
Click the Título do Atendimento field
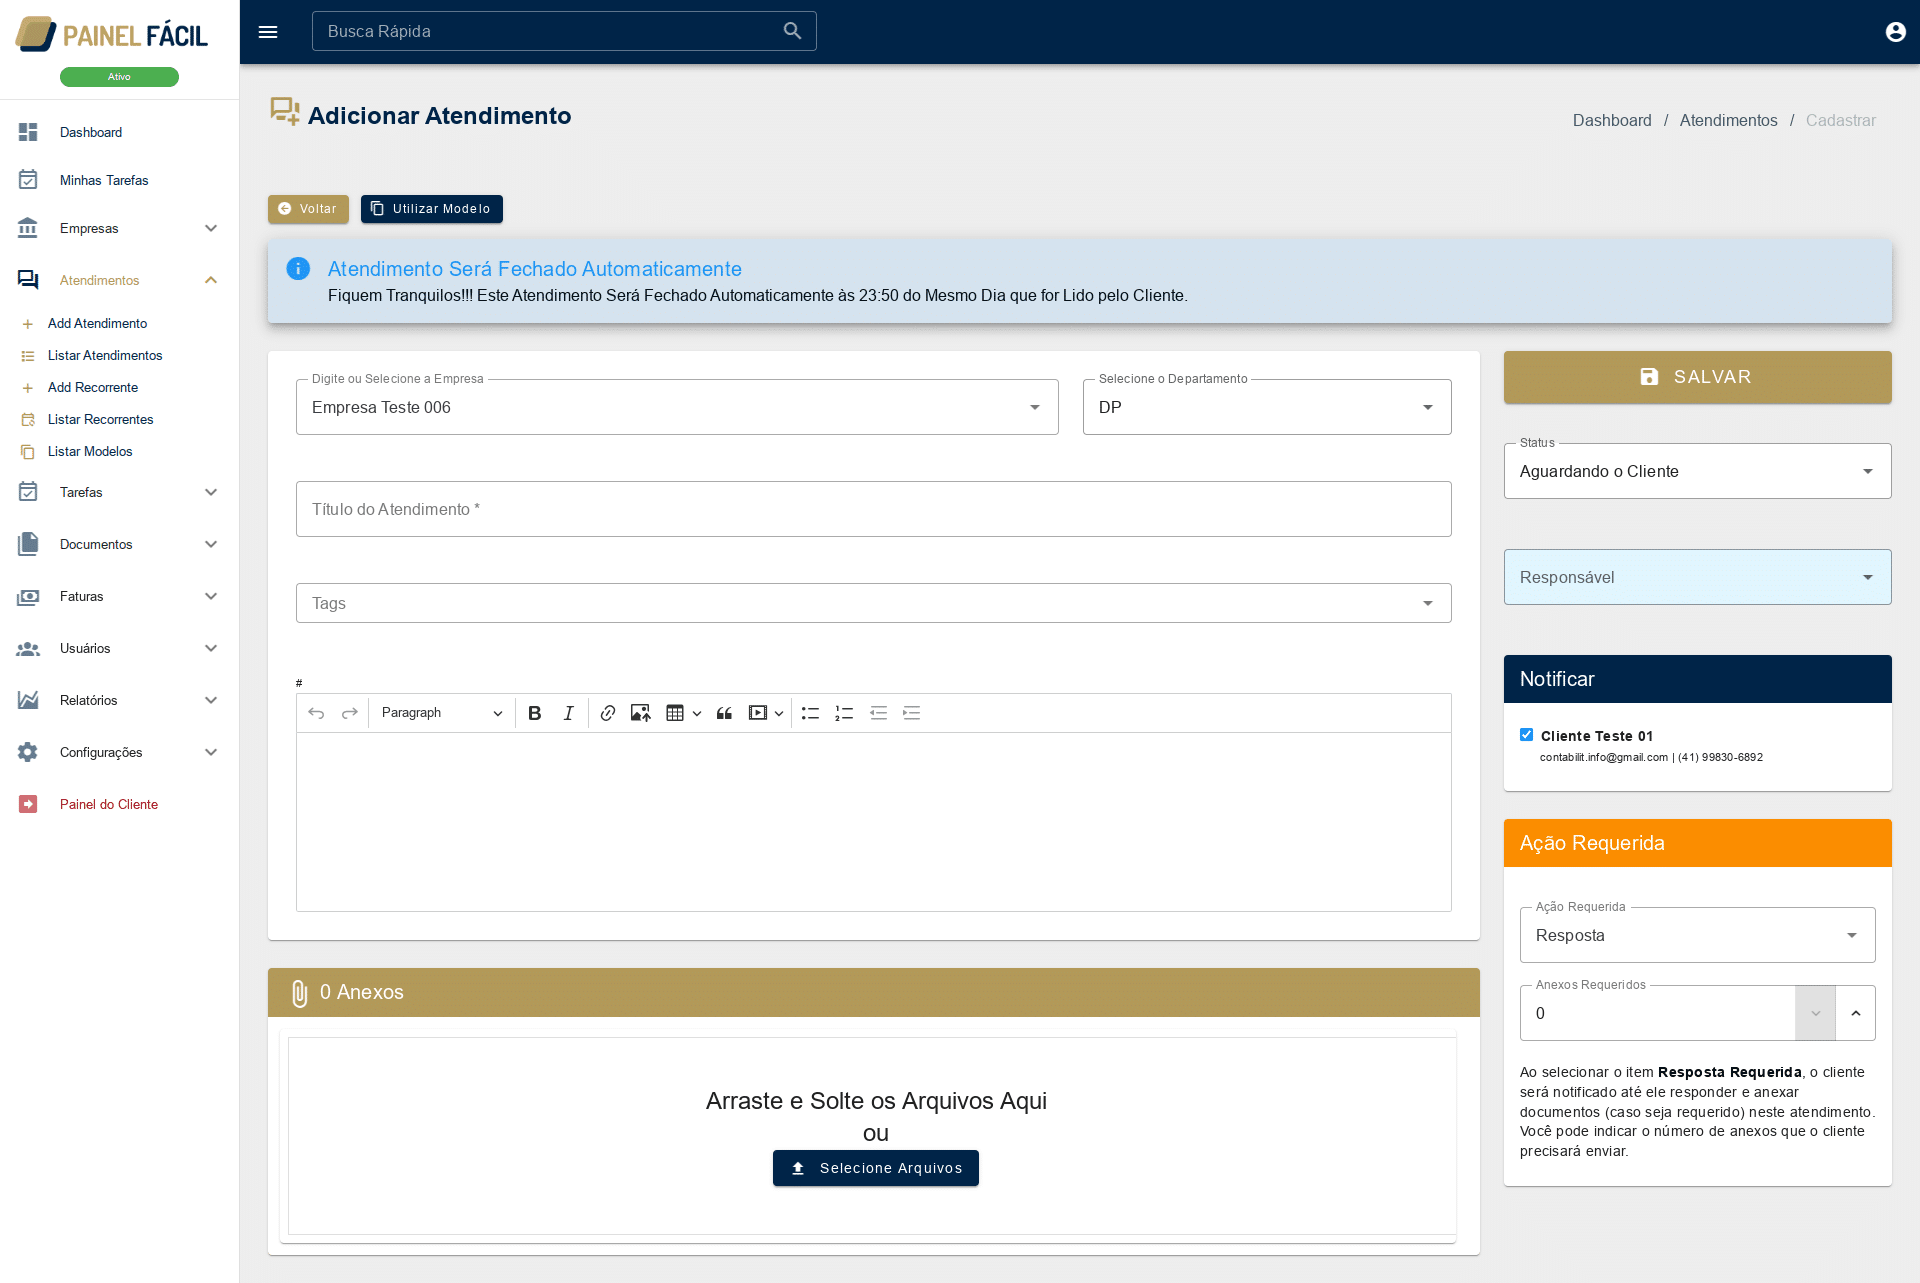pyautogui.click(x=873, y=509)
